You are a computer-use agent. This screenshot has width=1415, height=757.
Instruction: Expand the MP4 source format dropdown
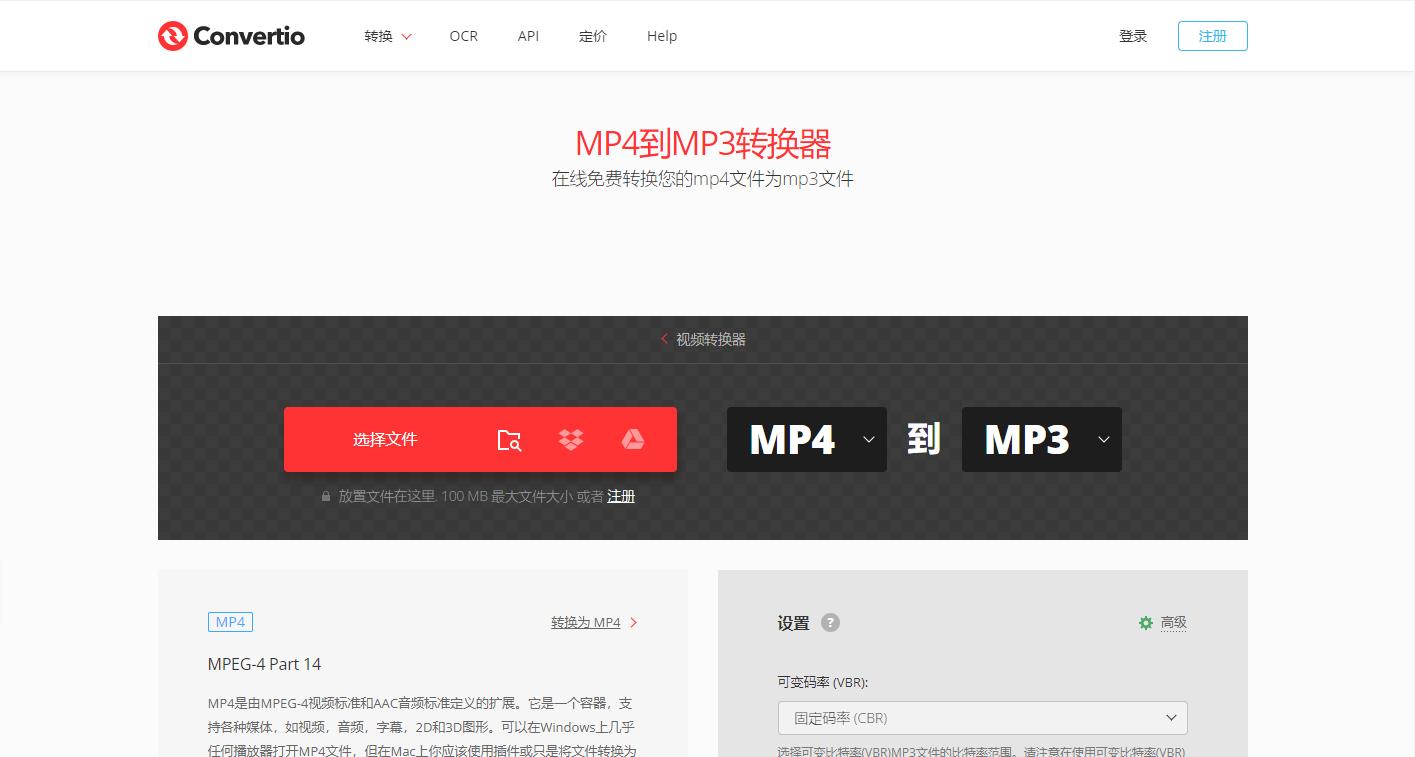coord(807,439)
